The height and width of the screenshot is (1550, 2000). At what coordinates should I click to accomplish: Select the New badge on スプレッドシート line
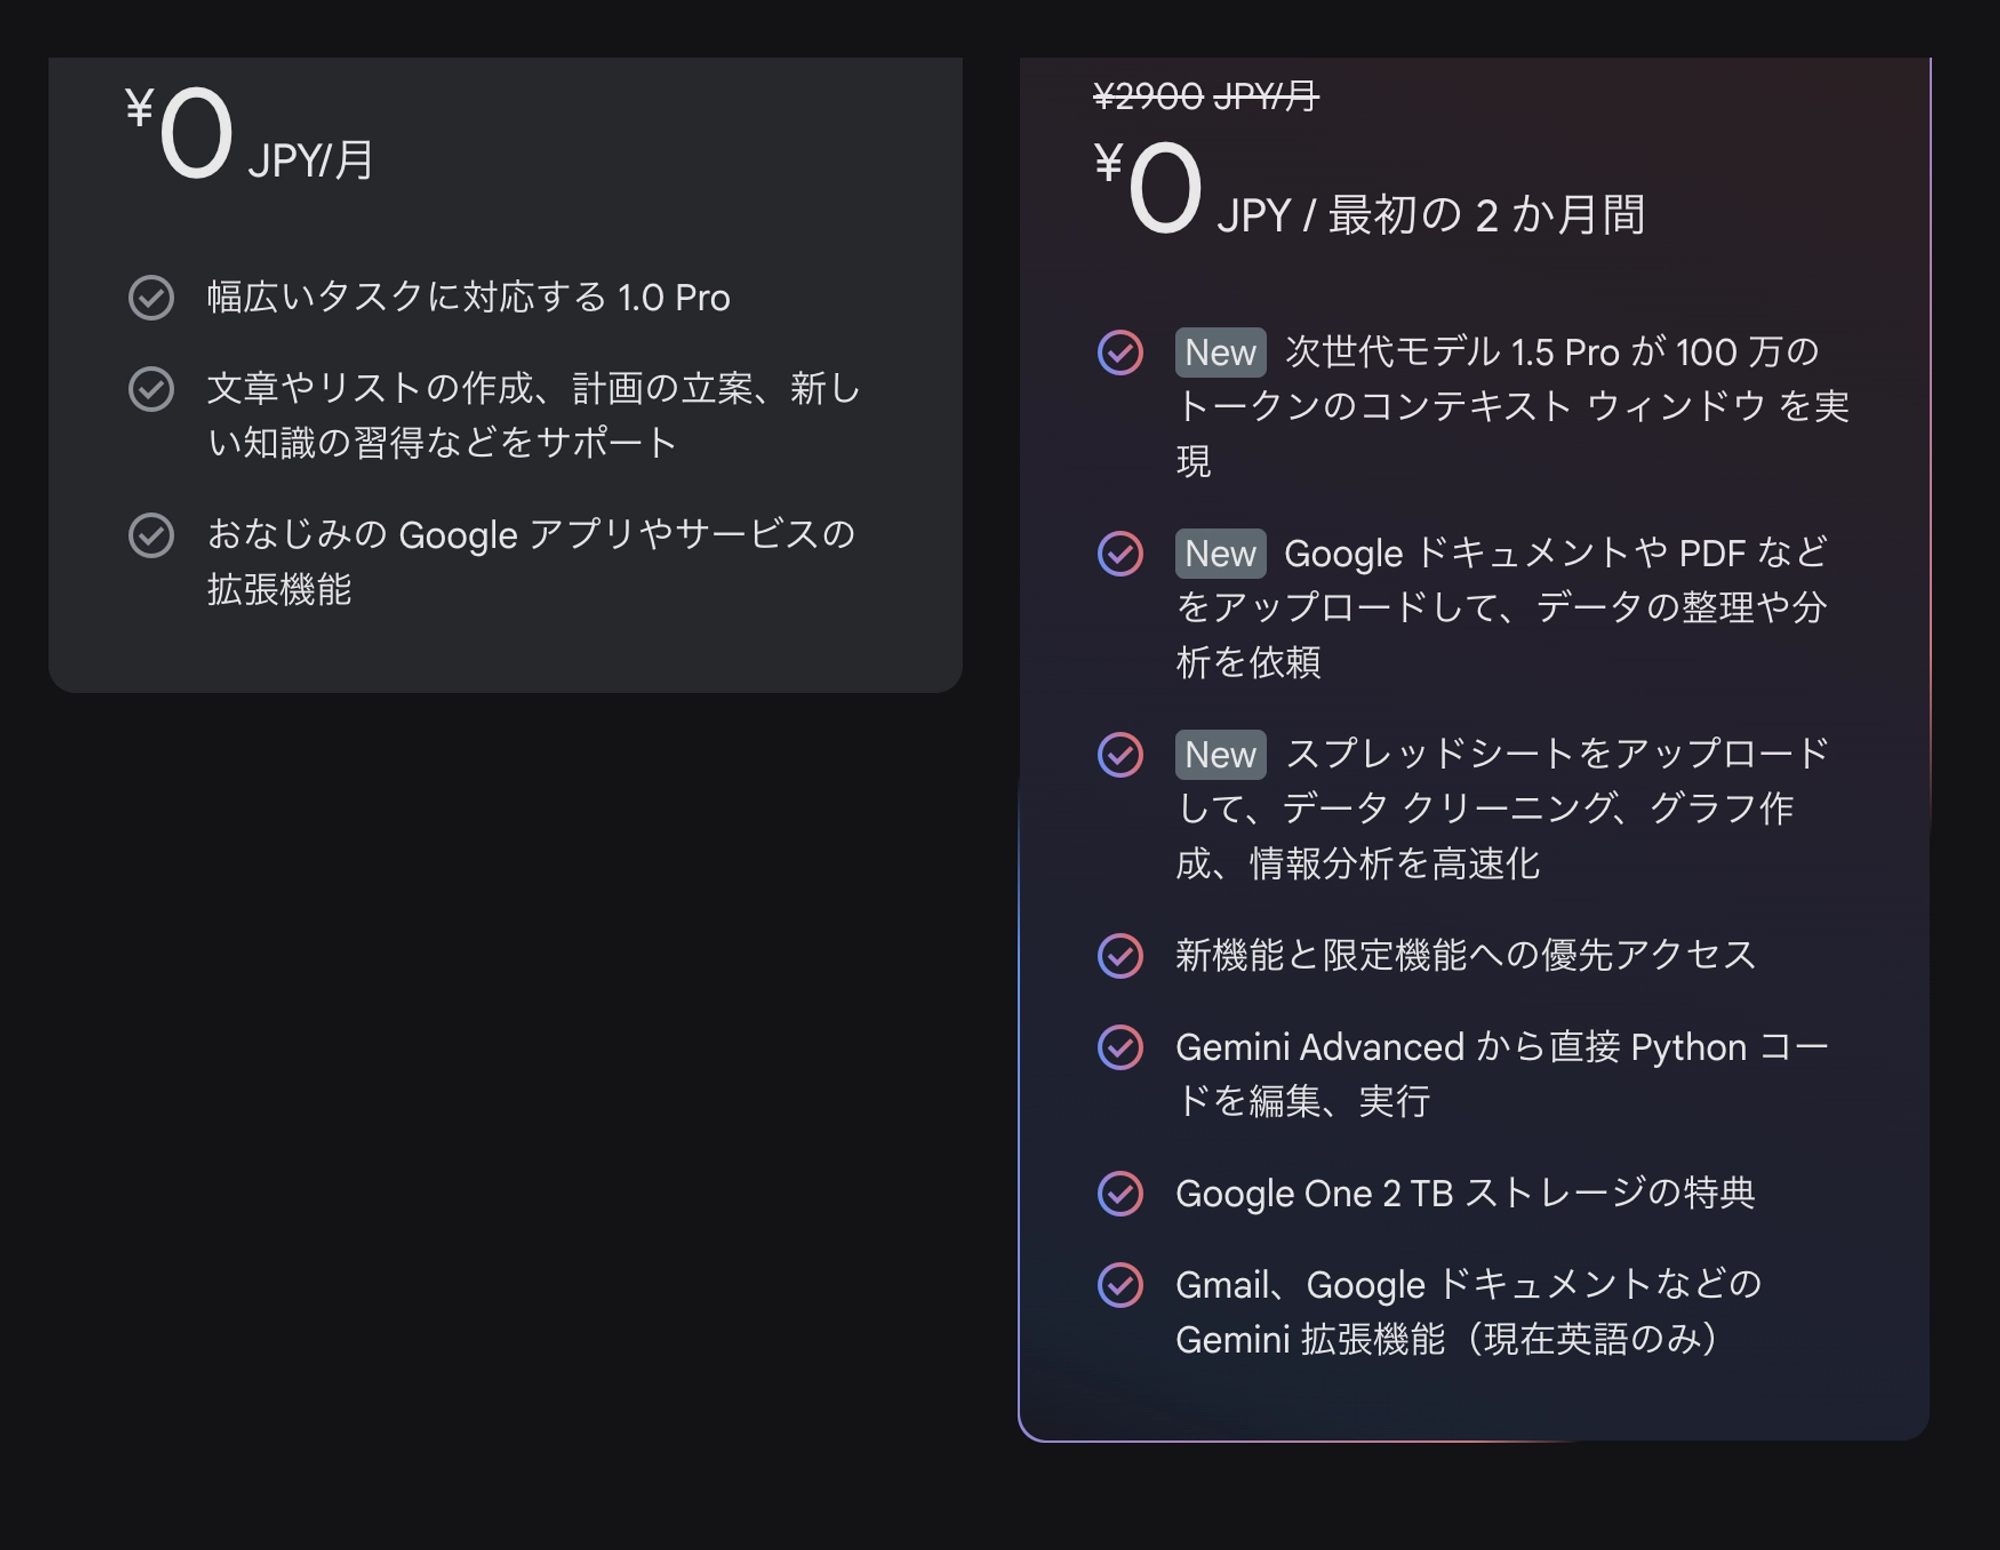(x=1218, y=755)
